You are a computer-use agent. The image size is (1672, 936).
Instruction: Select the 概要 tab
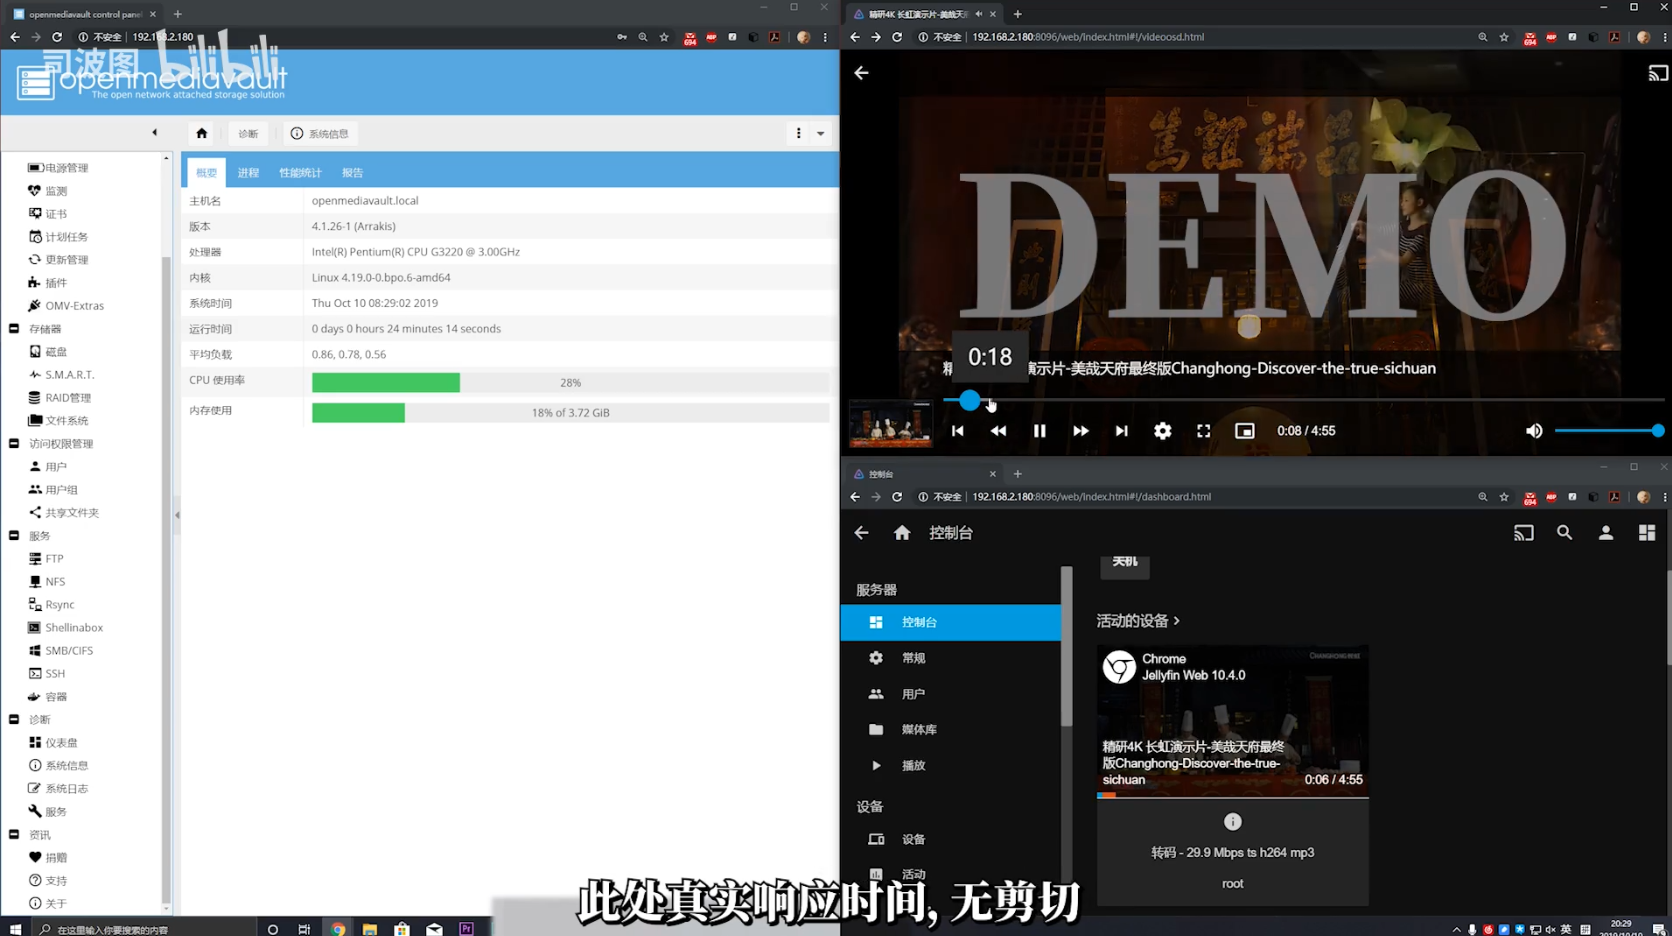click(206, 173)
